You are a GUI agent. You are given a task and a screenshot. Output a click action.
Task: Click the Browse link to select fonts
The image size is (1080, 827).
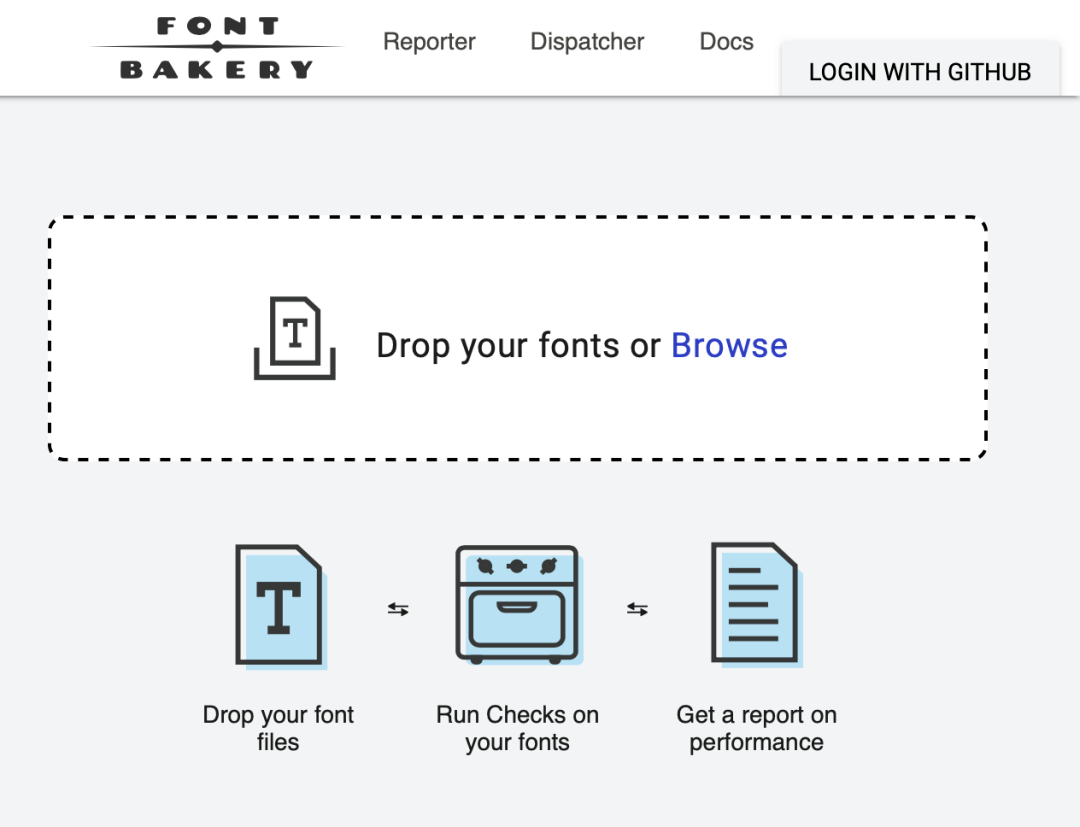[729, 345]
